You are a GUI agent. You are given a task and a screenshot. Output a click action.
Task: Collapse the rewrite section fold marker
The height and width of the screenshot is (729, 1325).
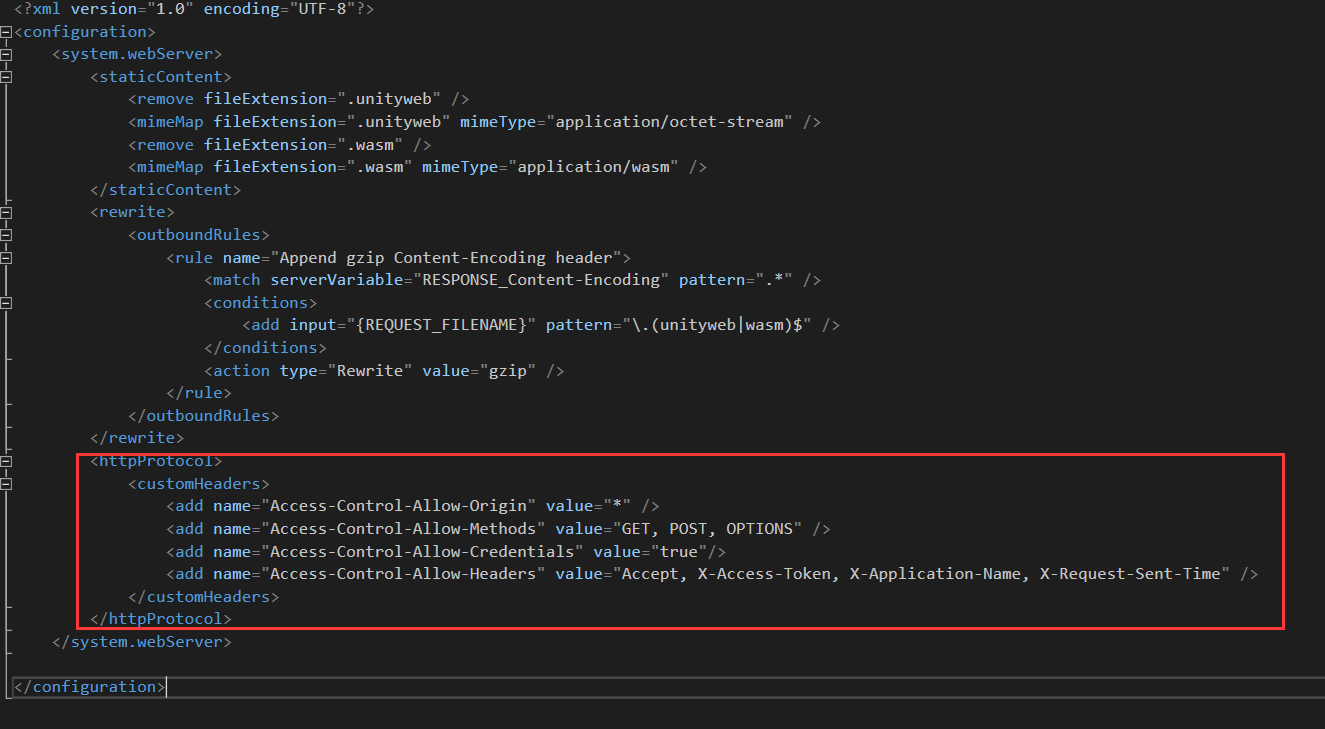click(x=6, y=212)
